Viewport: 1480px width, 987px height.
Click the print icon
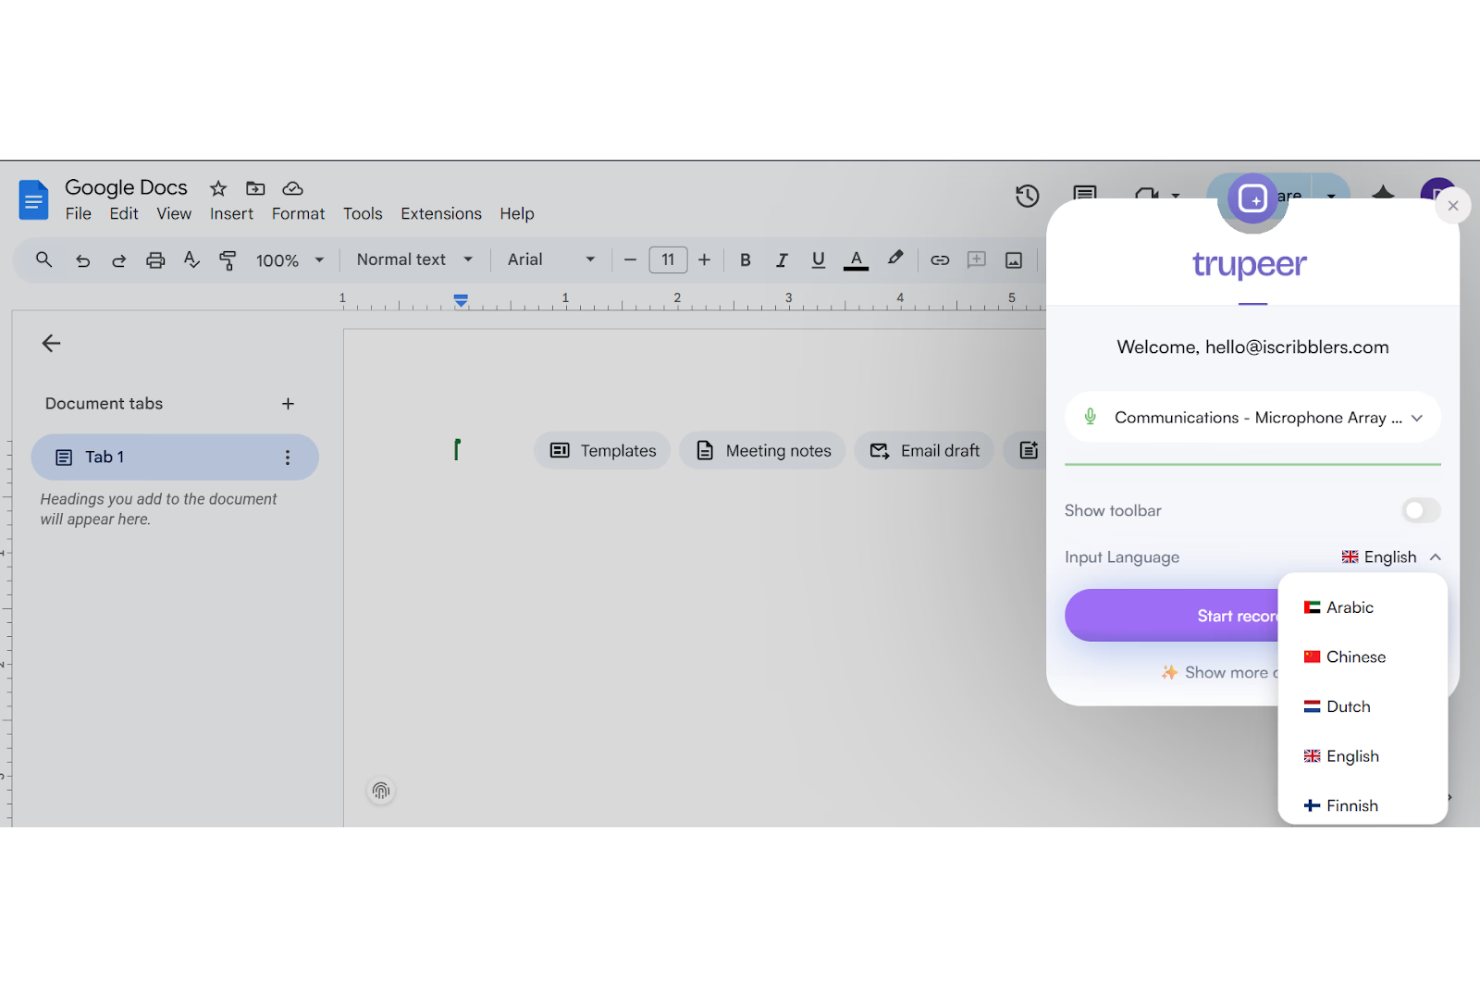pyautogui.click(x=155, y=259)
